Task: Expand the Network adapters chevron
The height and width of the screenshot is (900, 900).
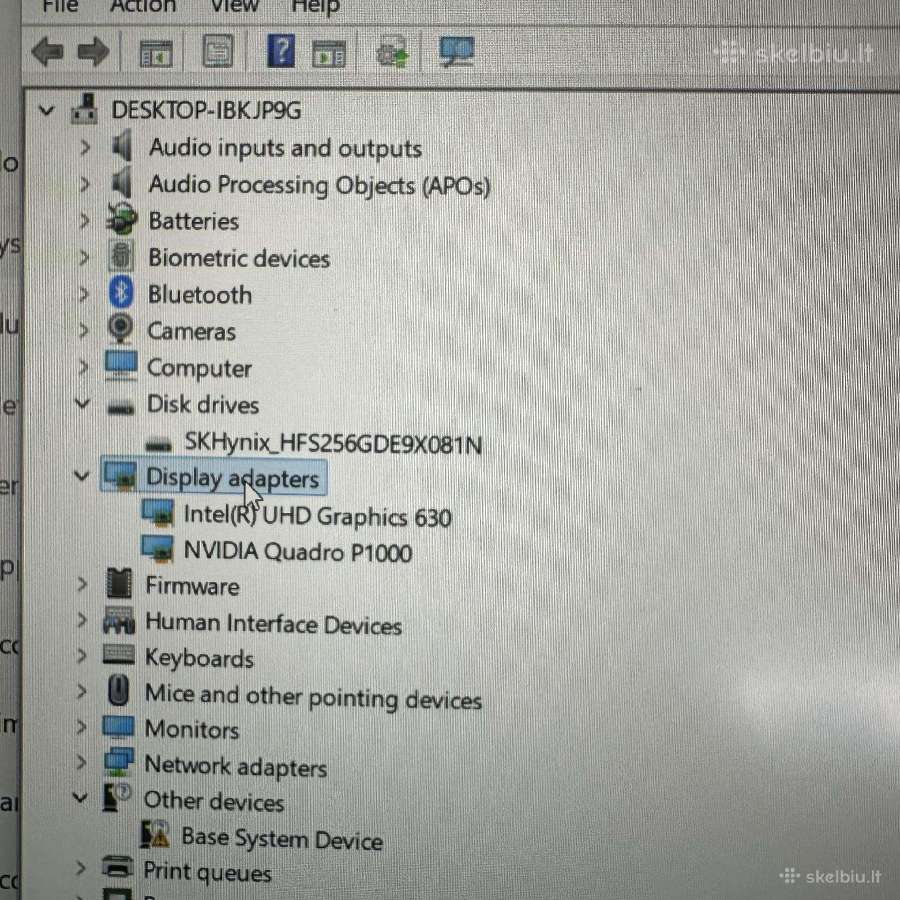Action: tap(81, 763)
